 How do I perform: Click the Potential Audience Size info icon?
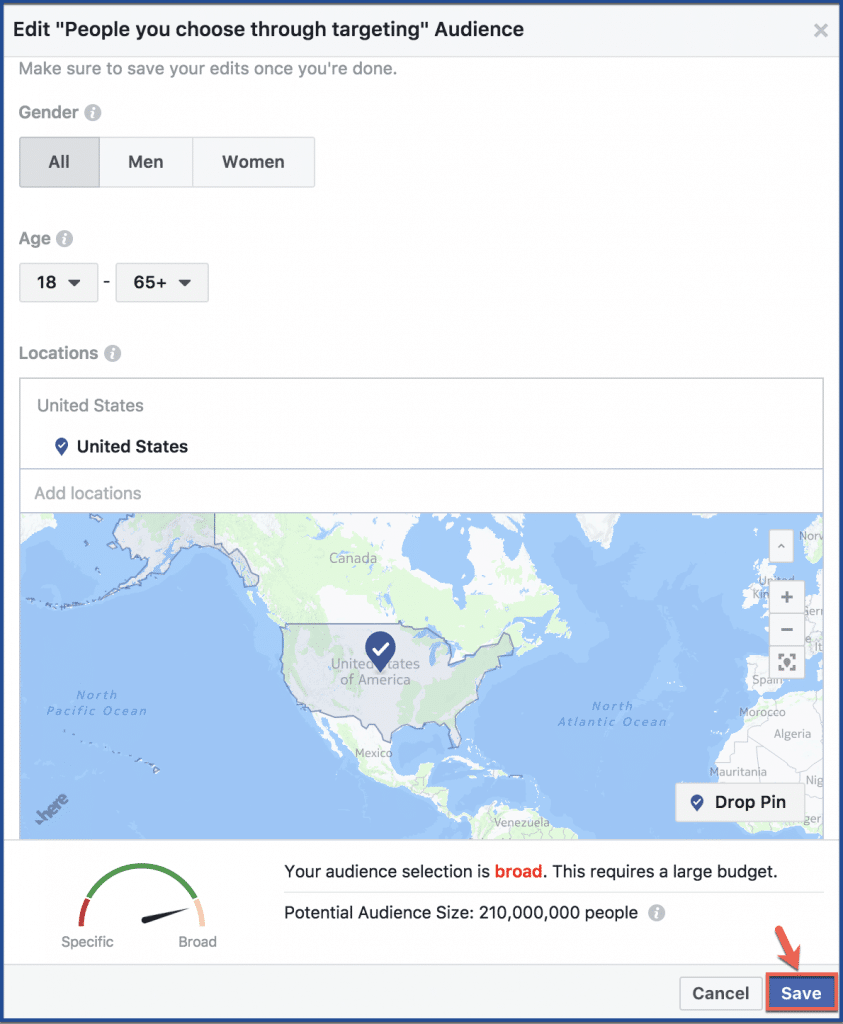point(656,913)
